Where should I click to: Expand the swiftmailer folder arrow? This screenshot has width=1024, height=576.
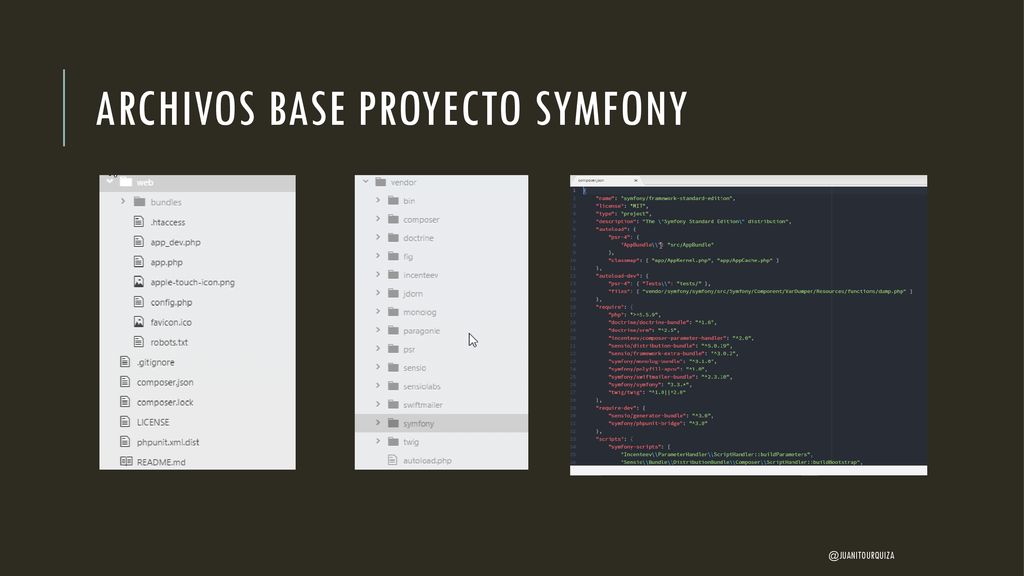click(x=378, y=404)
